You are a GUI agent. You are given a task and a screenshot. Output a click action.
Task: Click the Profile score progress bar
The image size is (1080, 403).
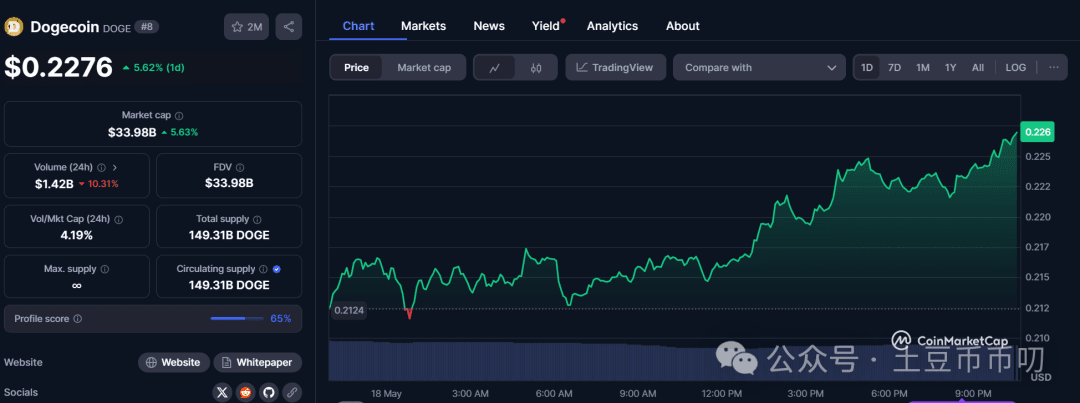237,318
